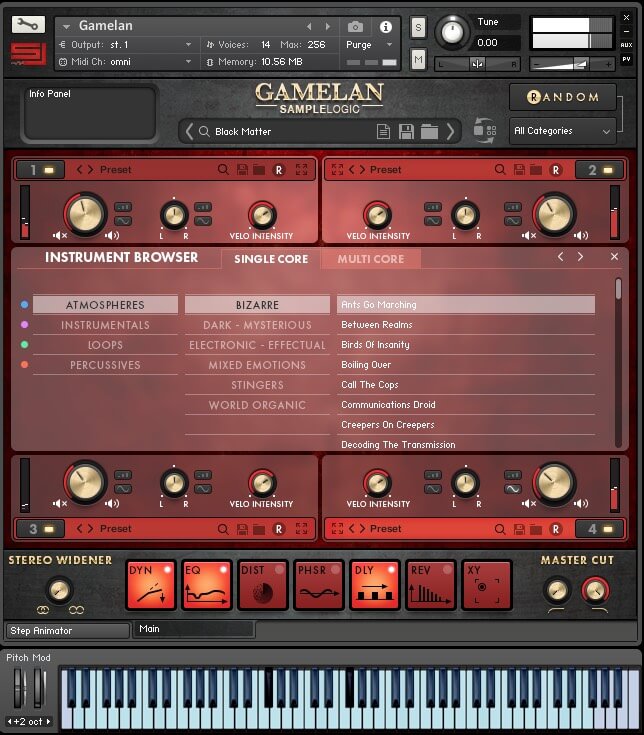Click the instrument list scrollbar

(618, 288)
